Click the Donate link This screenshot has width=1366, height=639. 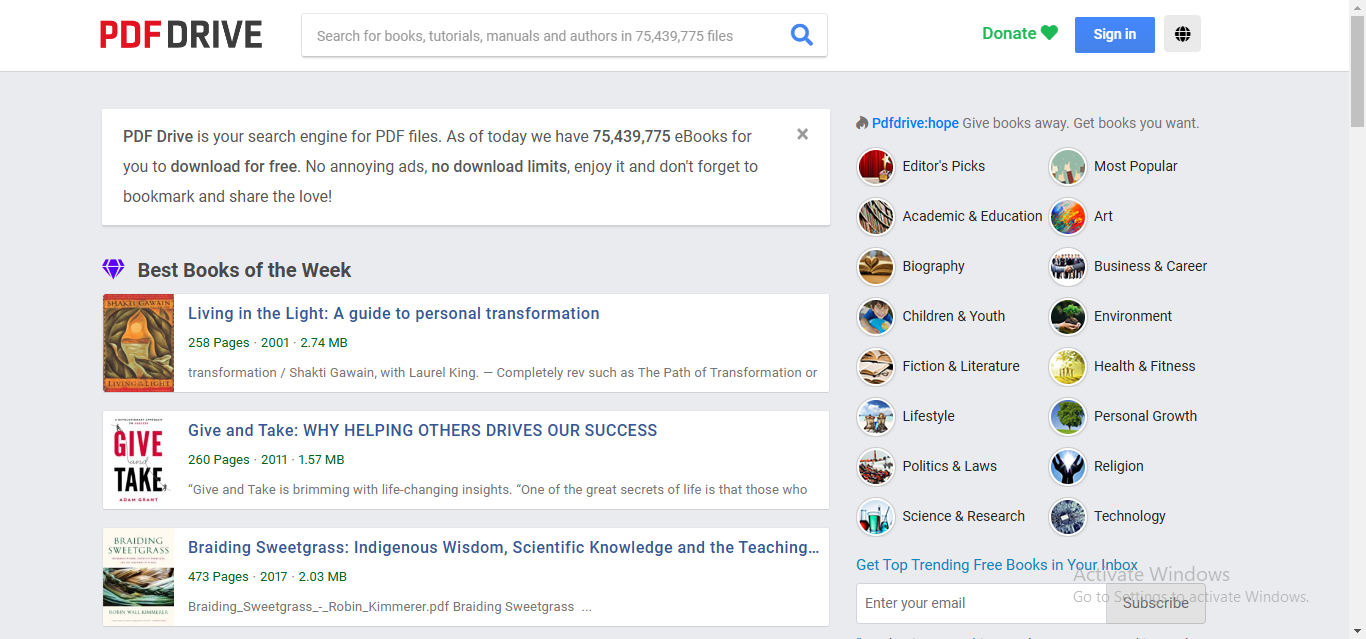(x=1019, y=33)
